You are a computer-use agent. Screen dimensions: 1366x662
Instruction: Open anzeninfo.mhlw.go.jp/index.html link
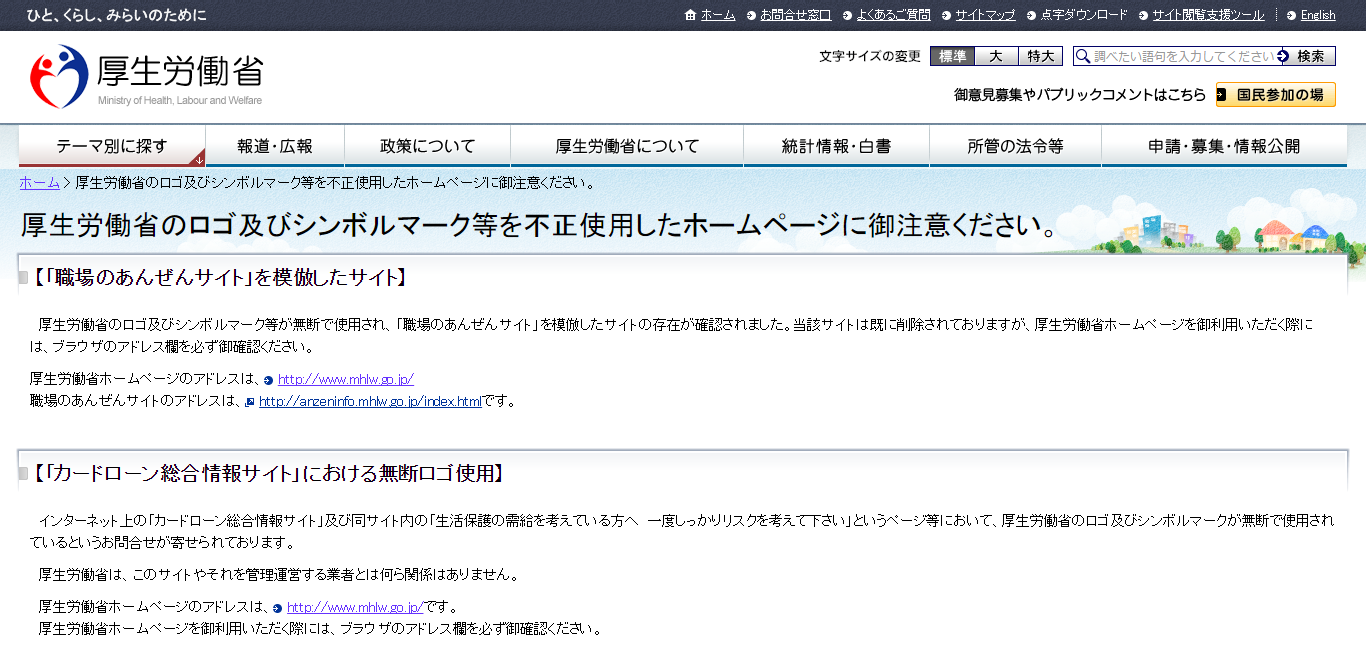[x=370, y=401]
